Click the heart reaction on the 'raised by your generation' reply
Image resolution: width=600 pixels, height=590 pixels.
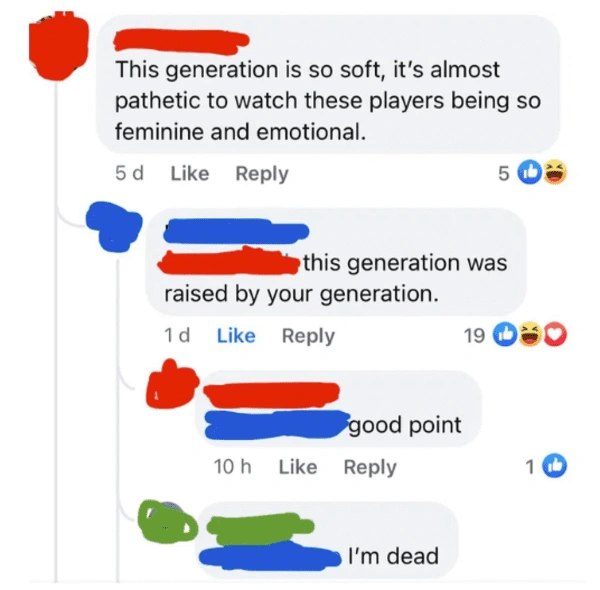click(x=556, y=335)
